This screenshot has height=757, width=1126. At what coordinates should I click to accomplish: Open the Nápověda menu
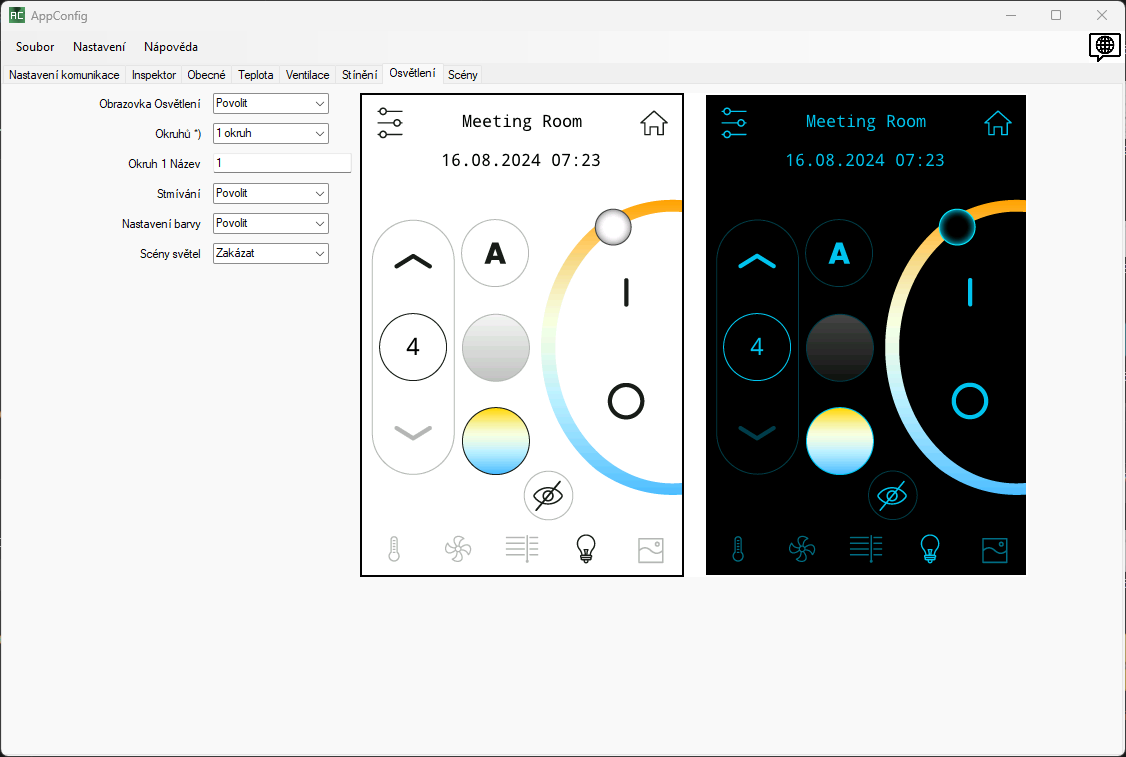[171, 47]
